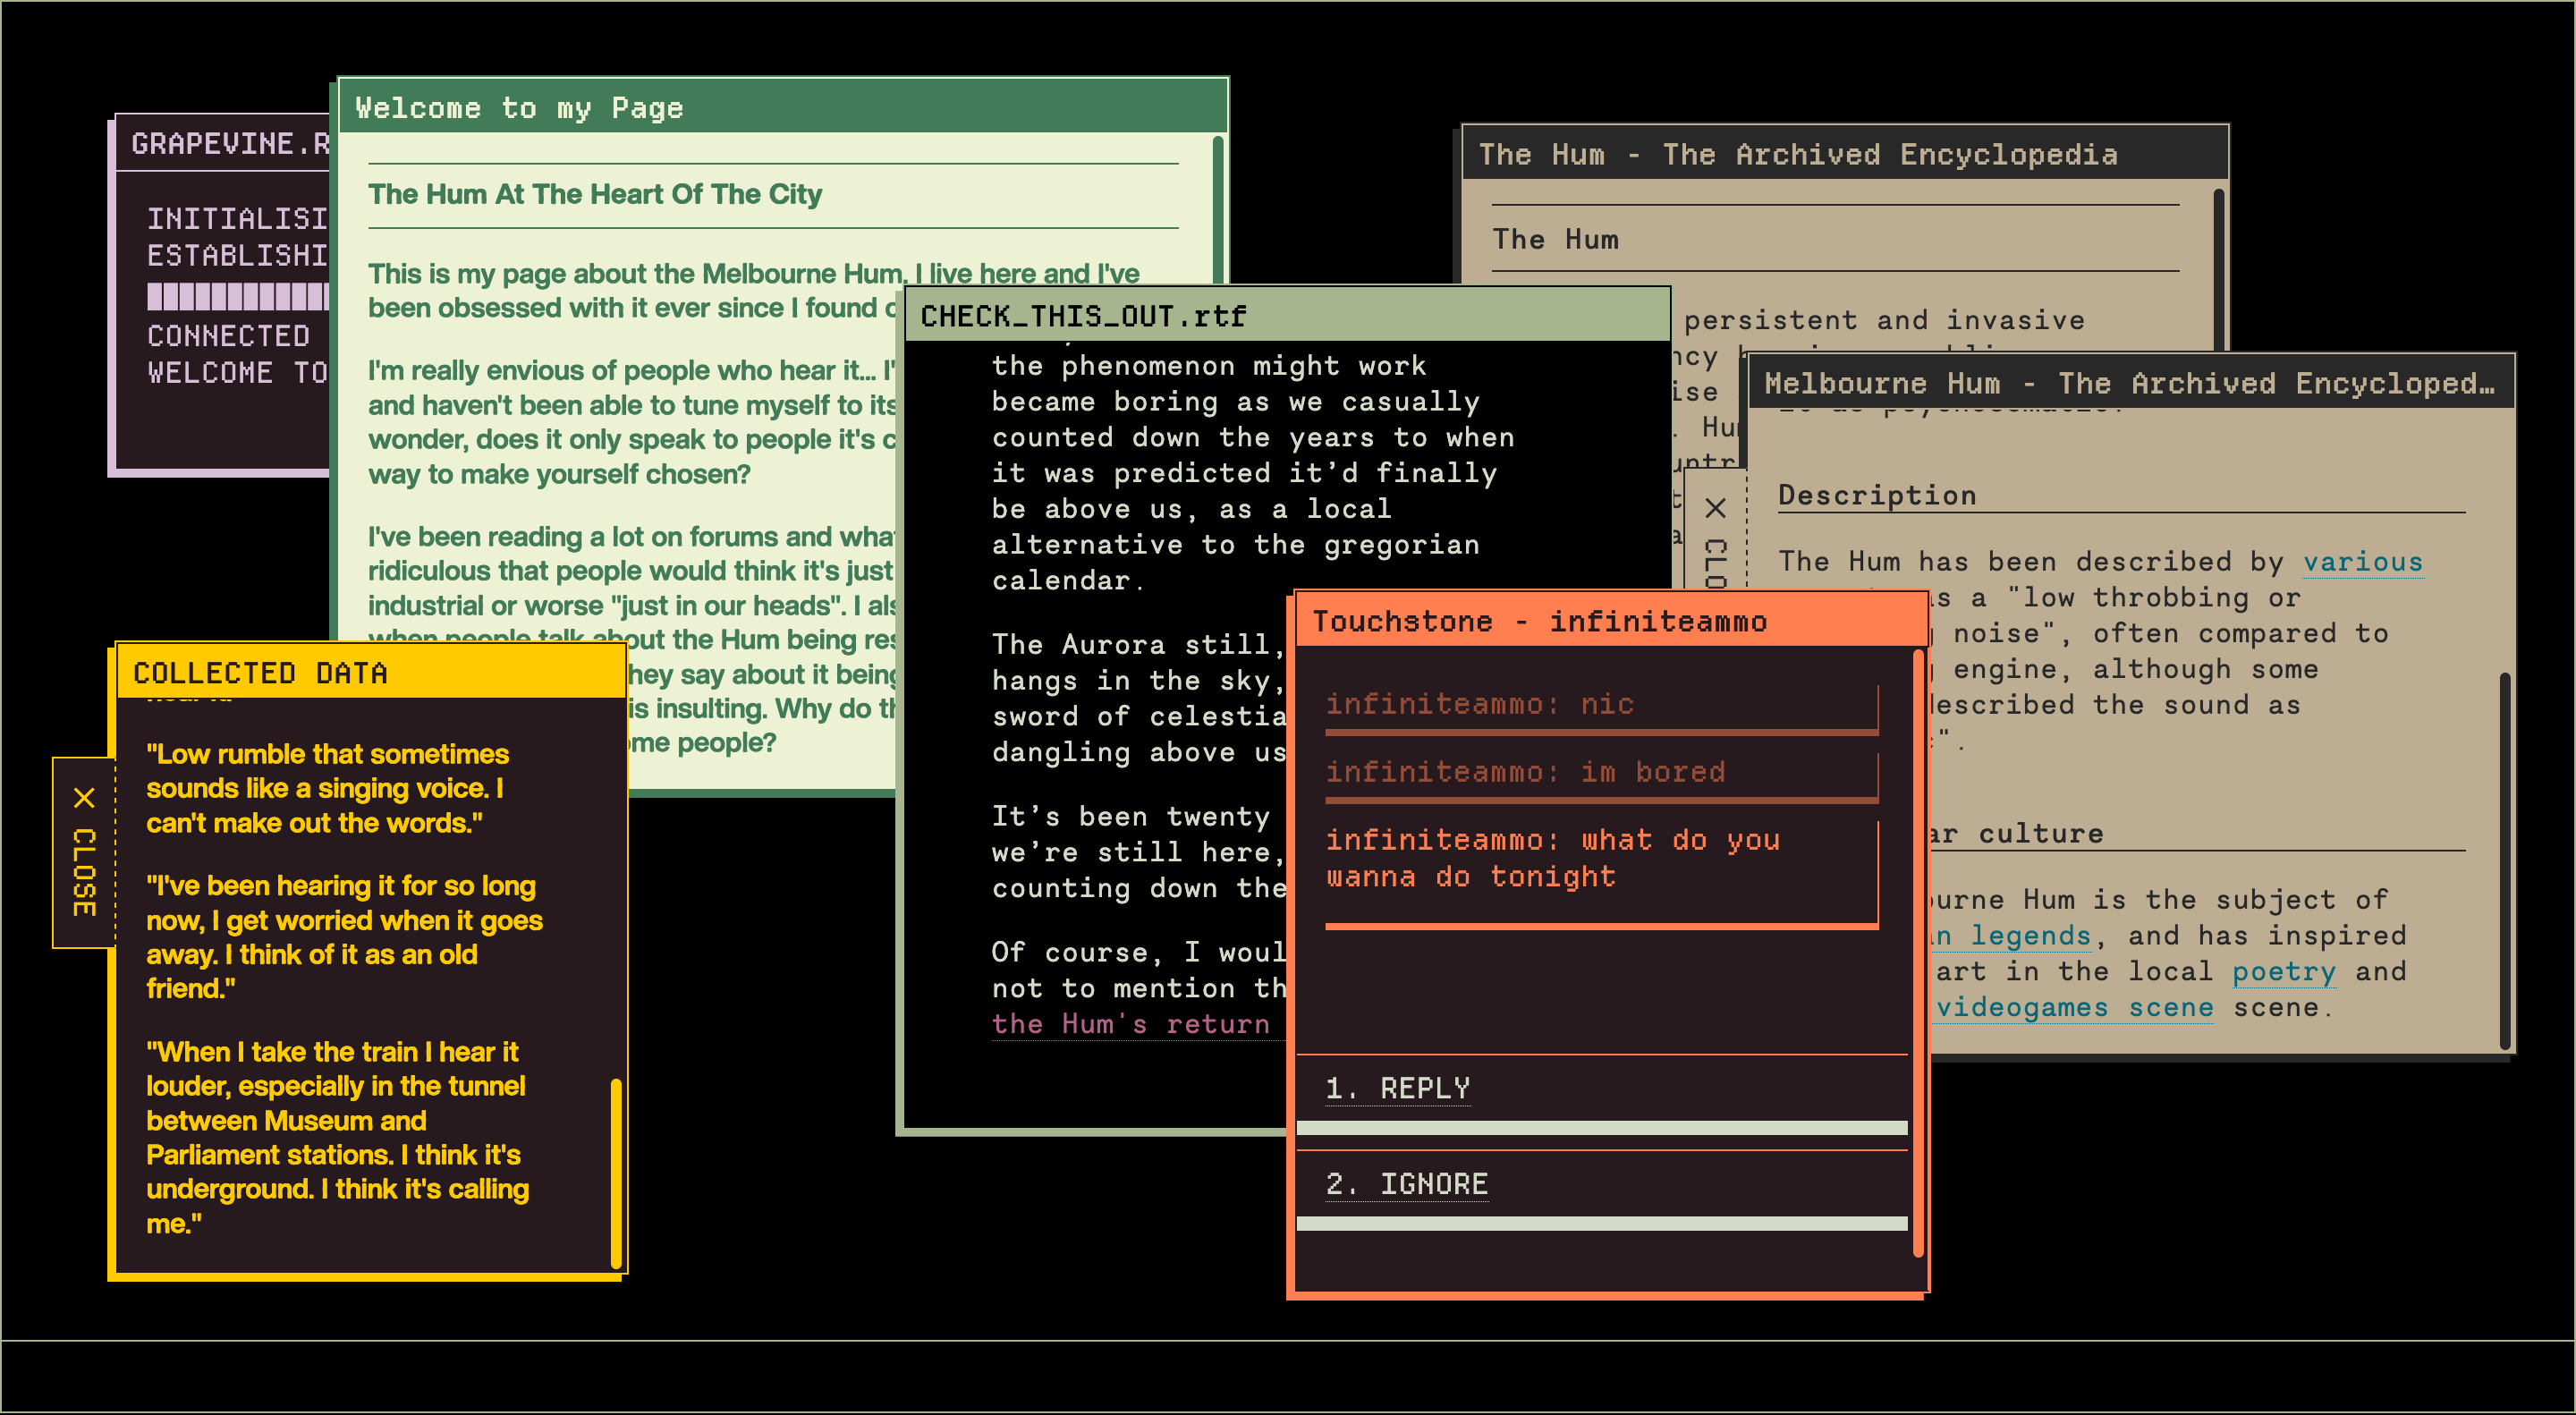Click the Grapevine connection progress bar
2576x1415 pixels.
[237, 296]
